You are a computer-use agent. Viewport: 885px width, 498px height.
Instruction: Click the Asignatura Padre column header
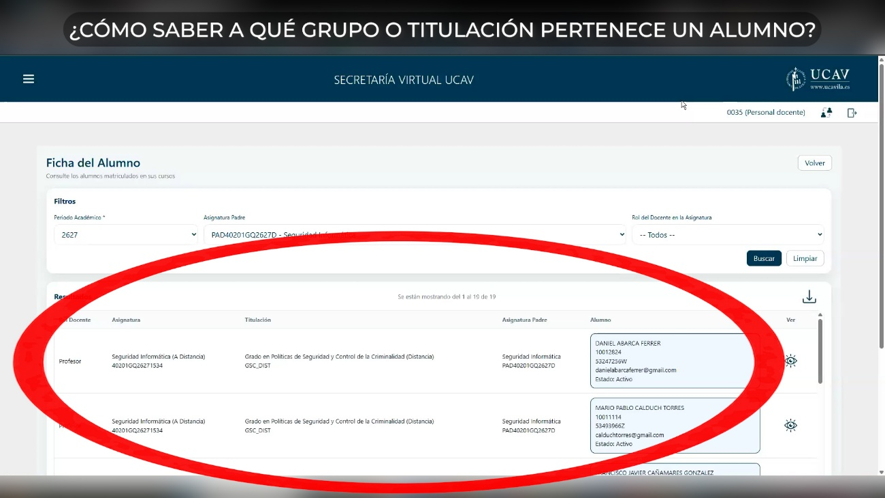click(x=524, y=320)
